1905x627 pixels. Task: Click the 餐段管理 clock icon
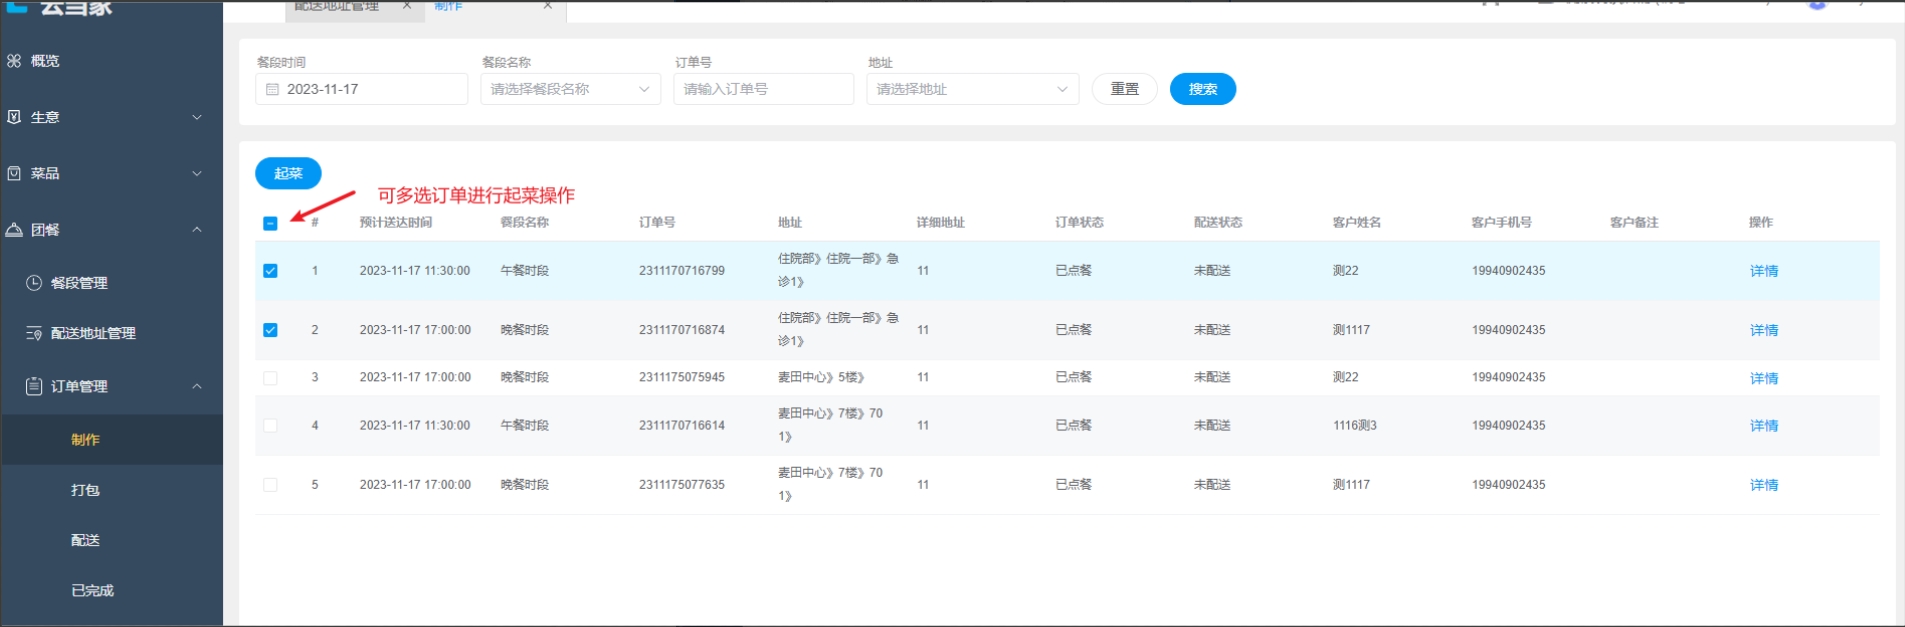[x=34, y=283]
